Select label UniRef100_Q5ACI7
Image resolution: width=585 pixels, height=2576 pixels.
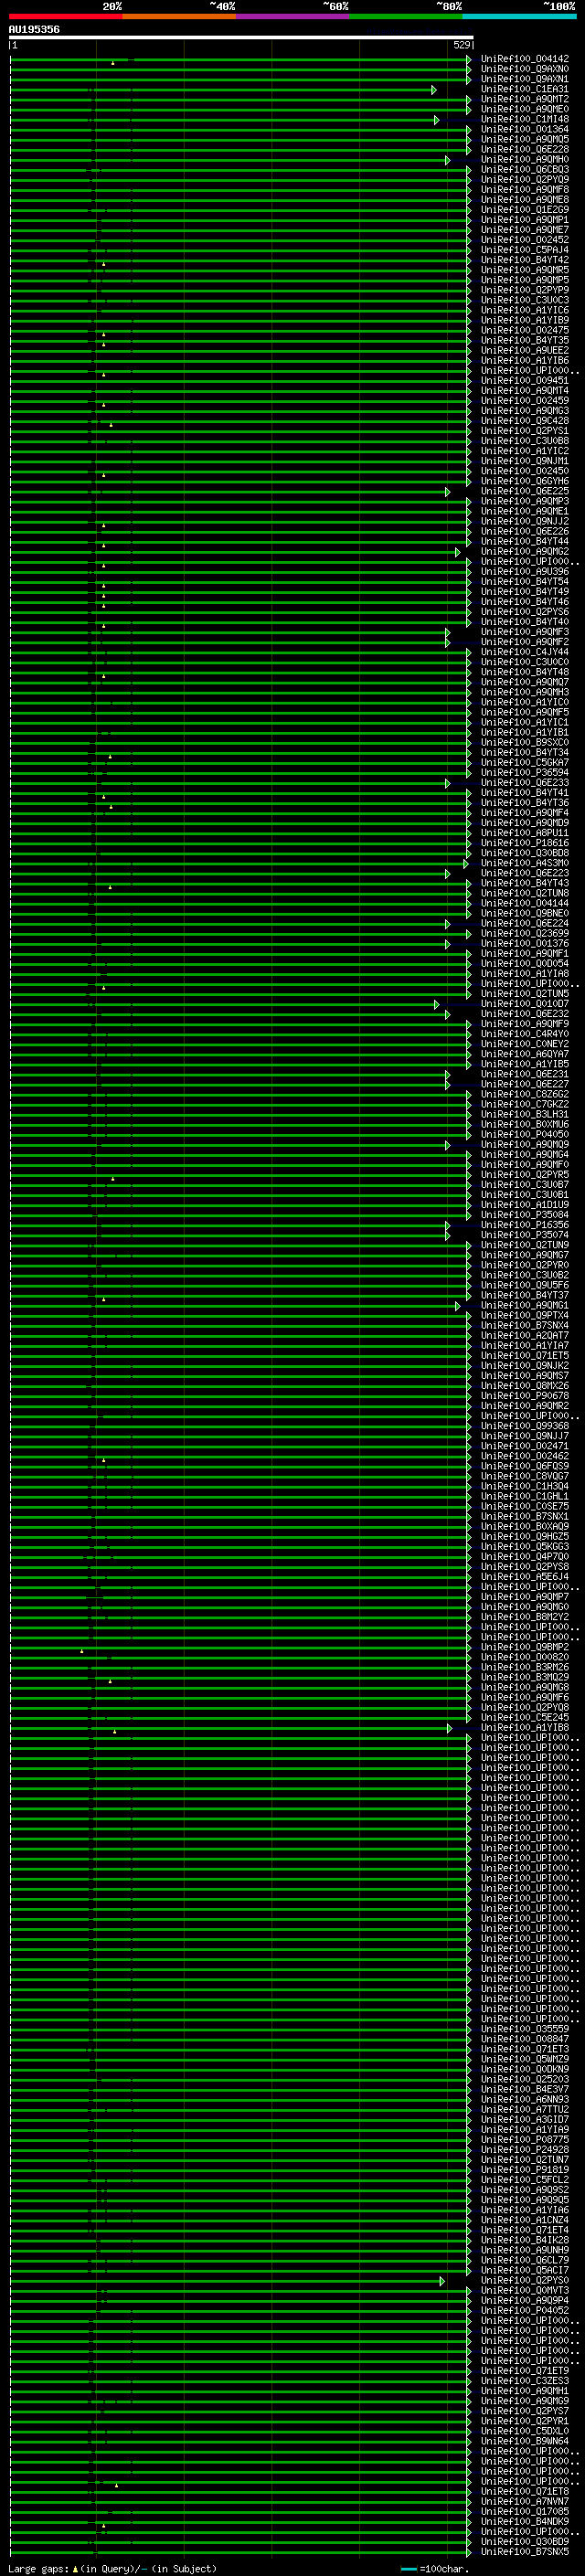[x=525, y=2269]
